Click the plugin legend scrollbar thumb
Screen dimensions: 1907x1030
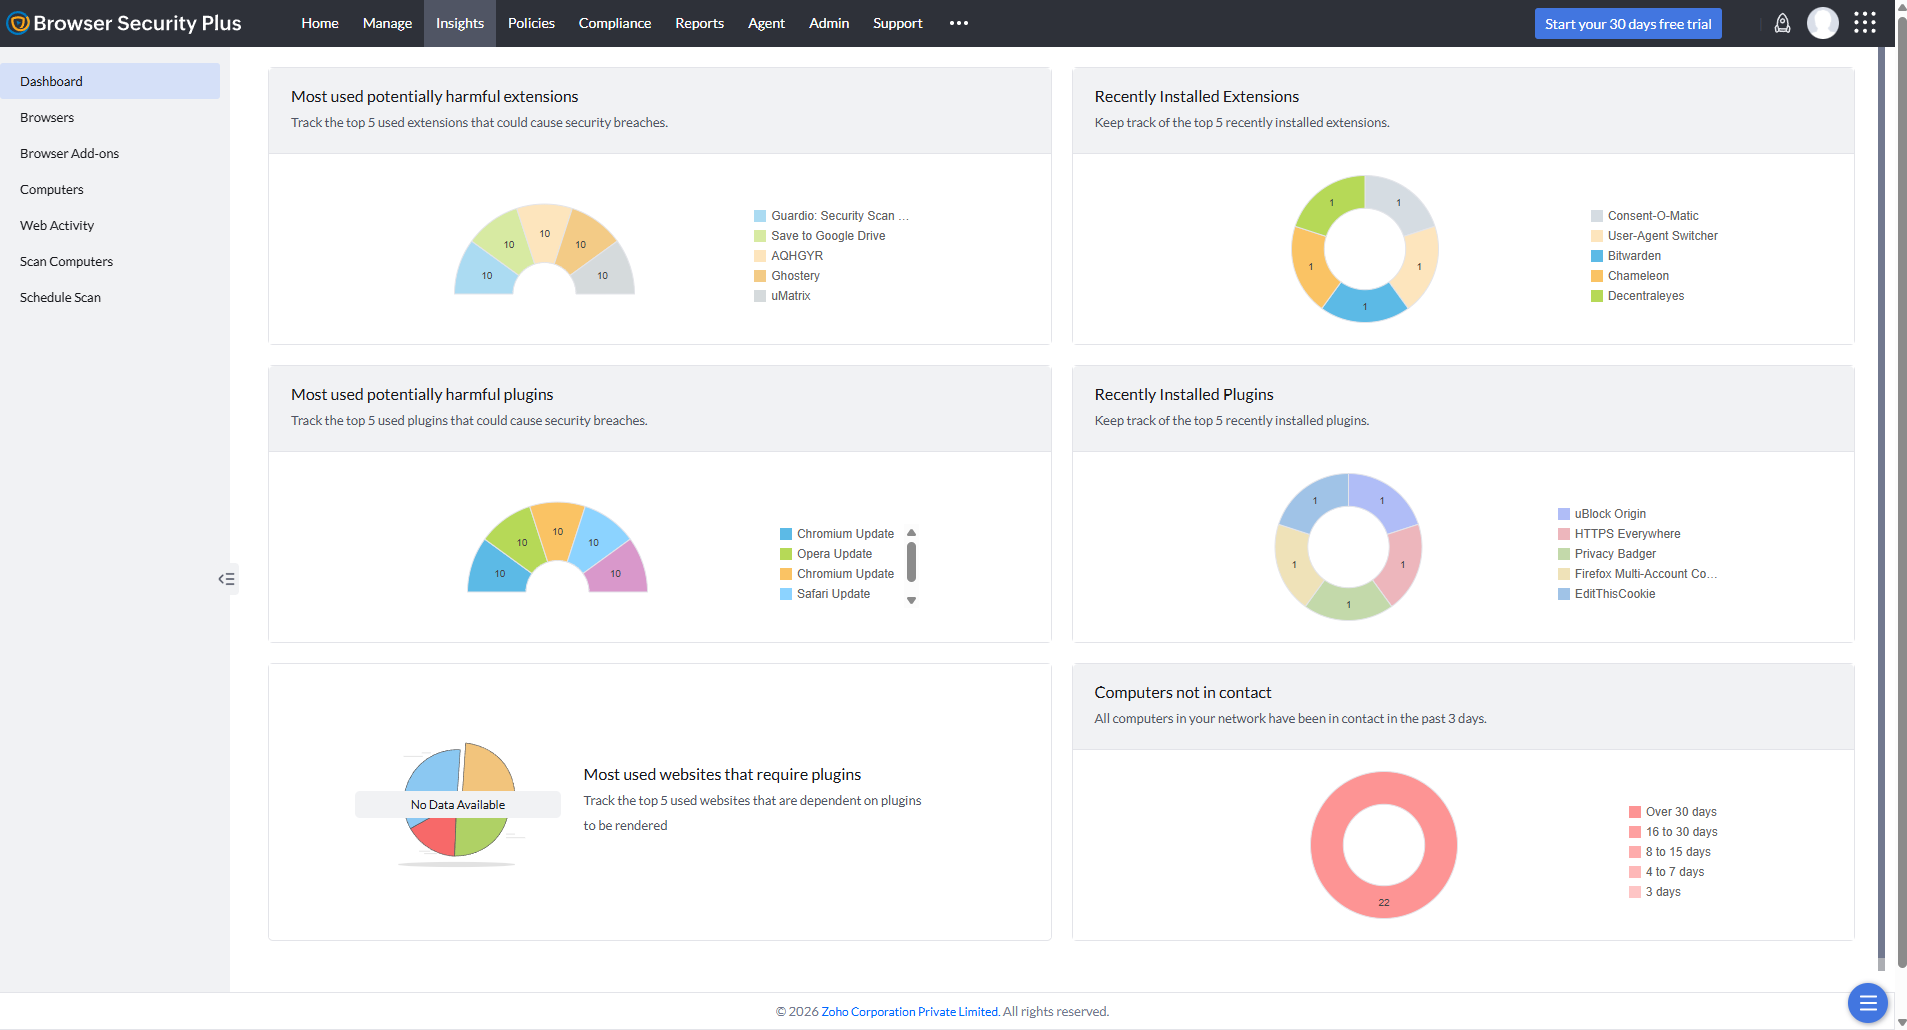(x=911, y=562)
